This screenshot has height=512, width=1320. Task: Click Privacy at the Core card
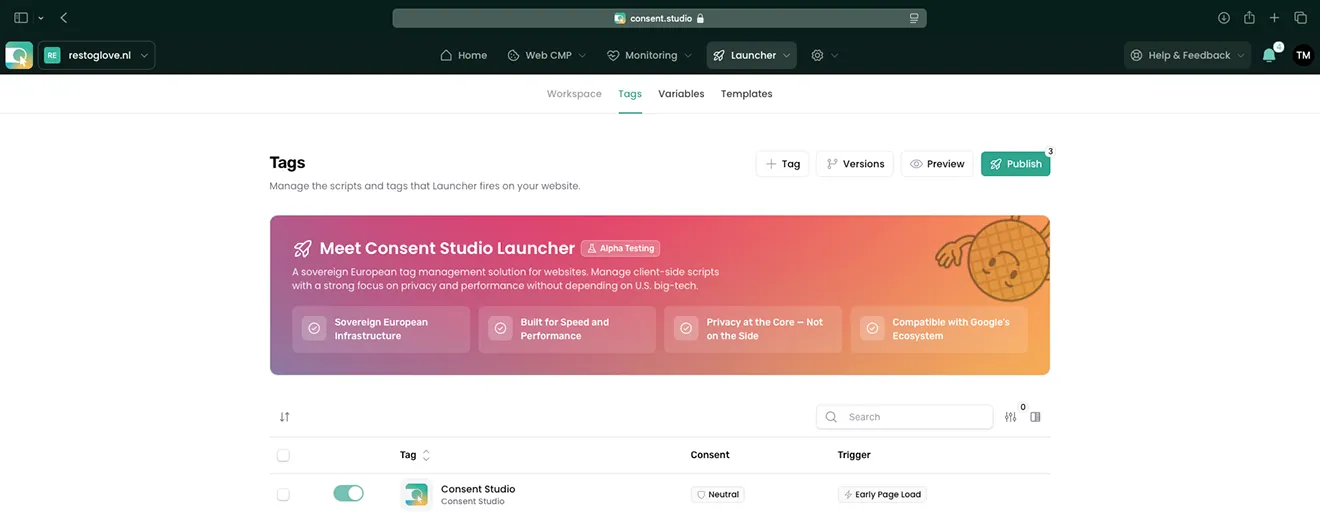pos(753,329)
